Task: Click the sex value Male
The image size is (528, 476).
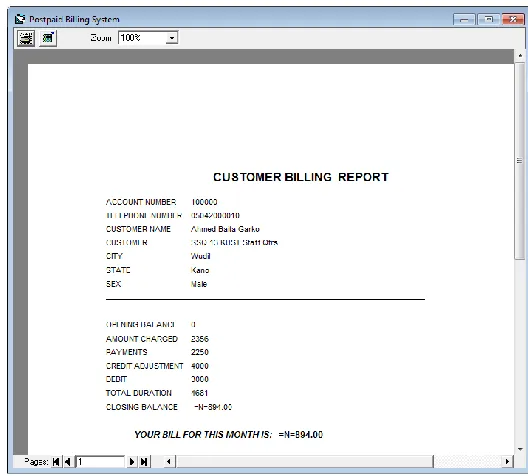Action: click(199, 284)
